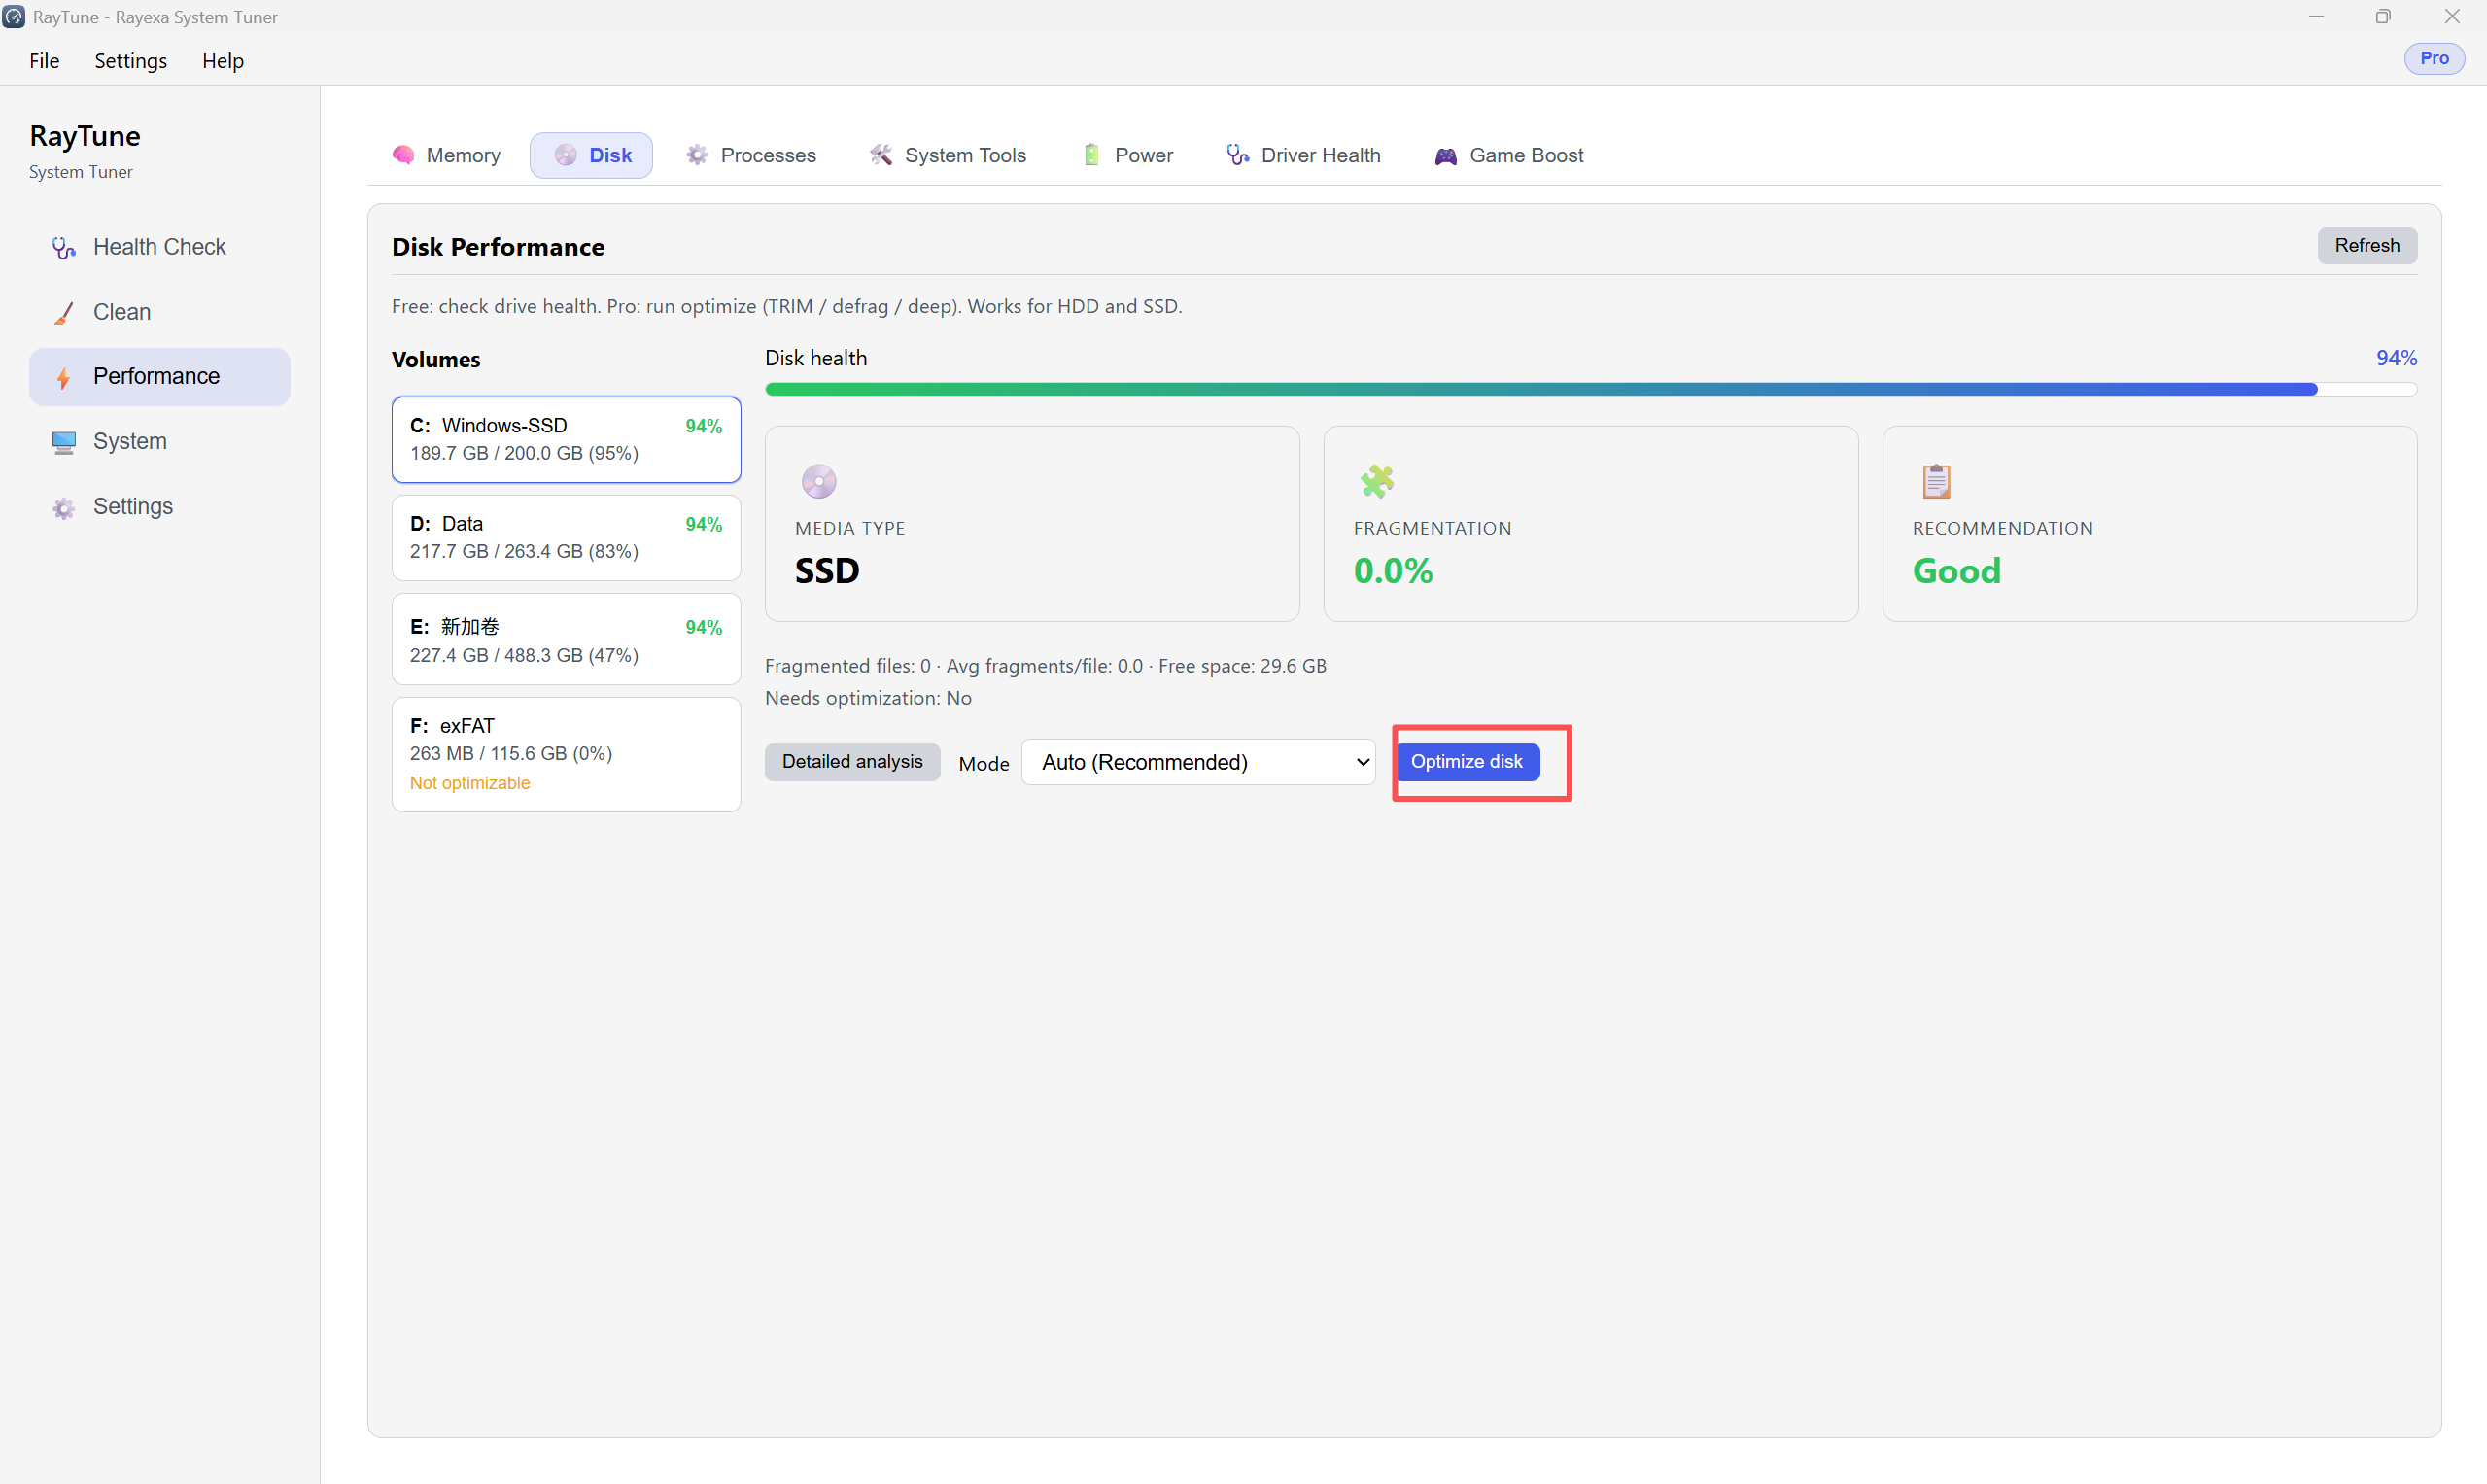Select the E: 新加卷 volume
2487x1484 pixels.
566,639
